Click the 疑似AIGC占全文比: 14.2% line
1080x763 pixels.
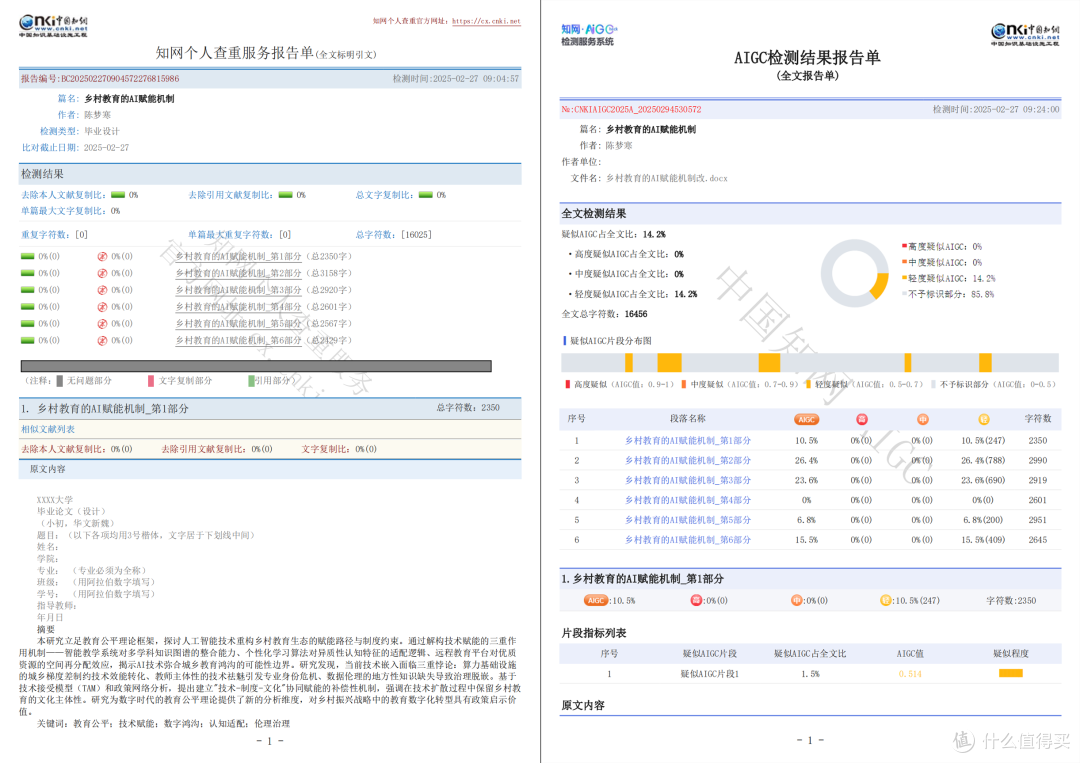614,234
